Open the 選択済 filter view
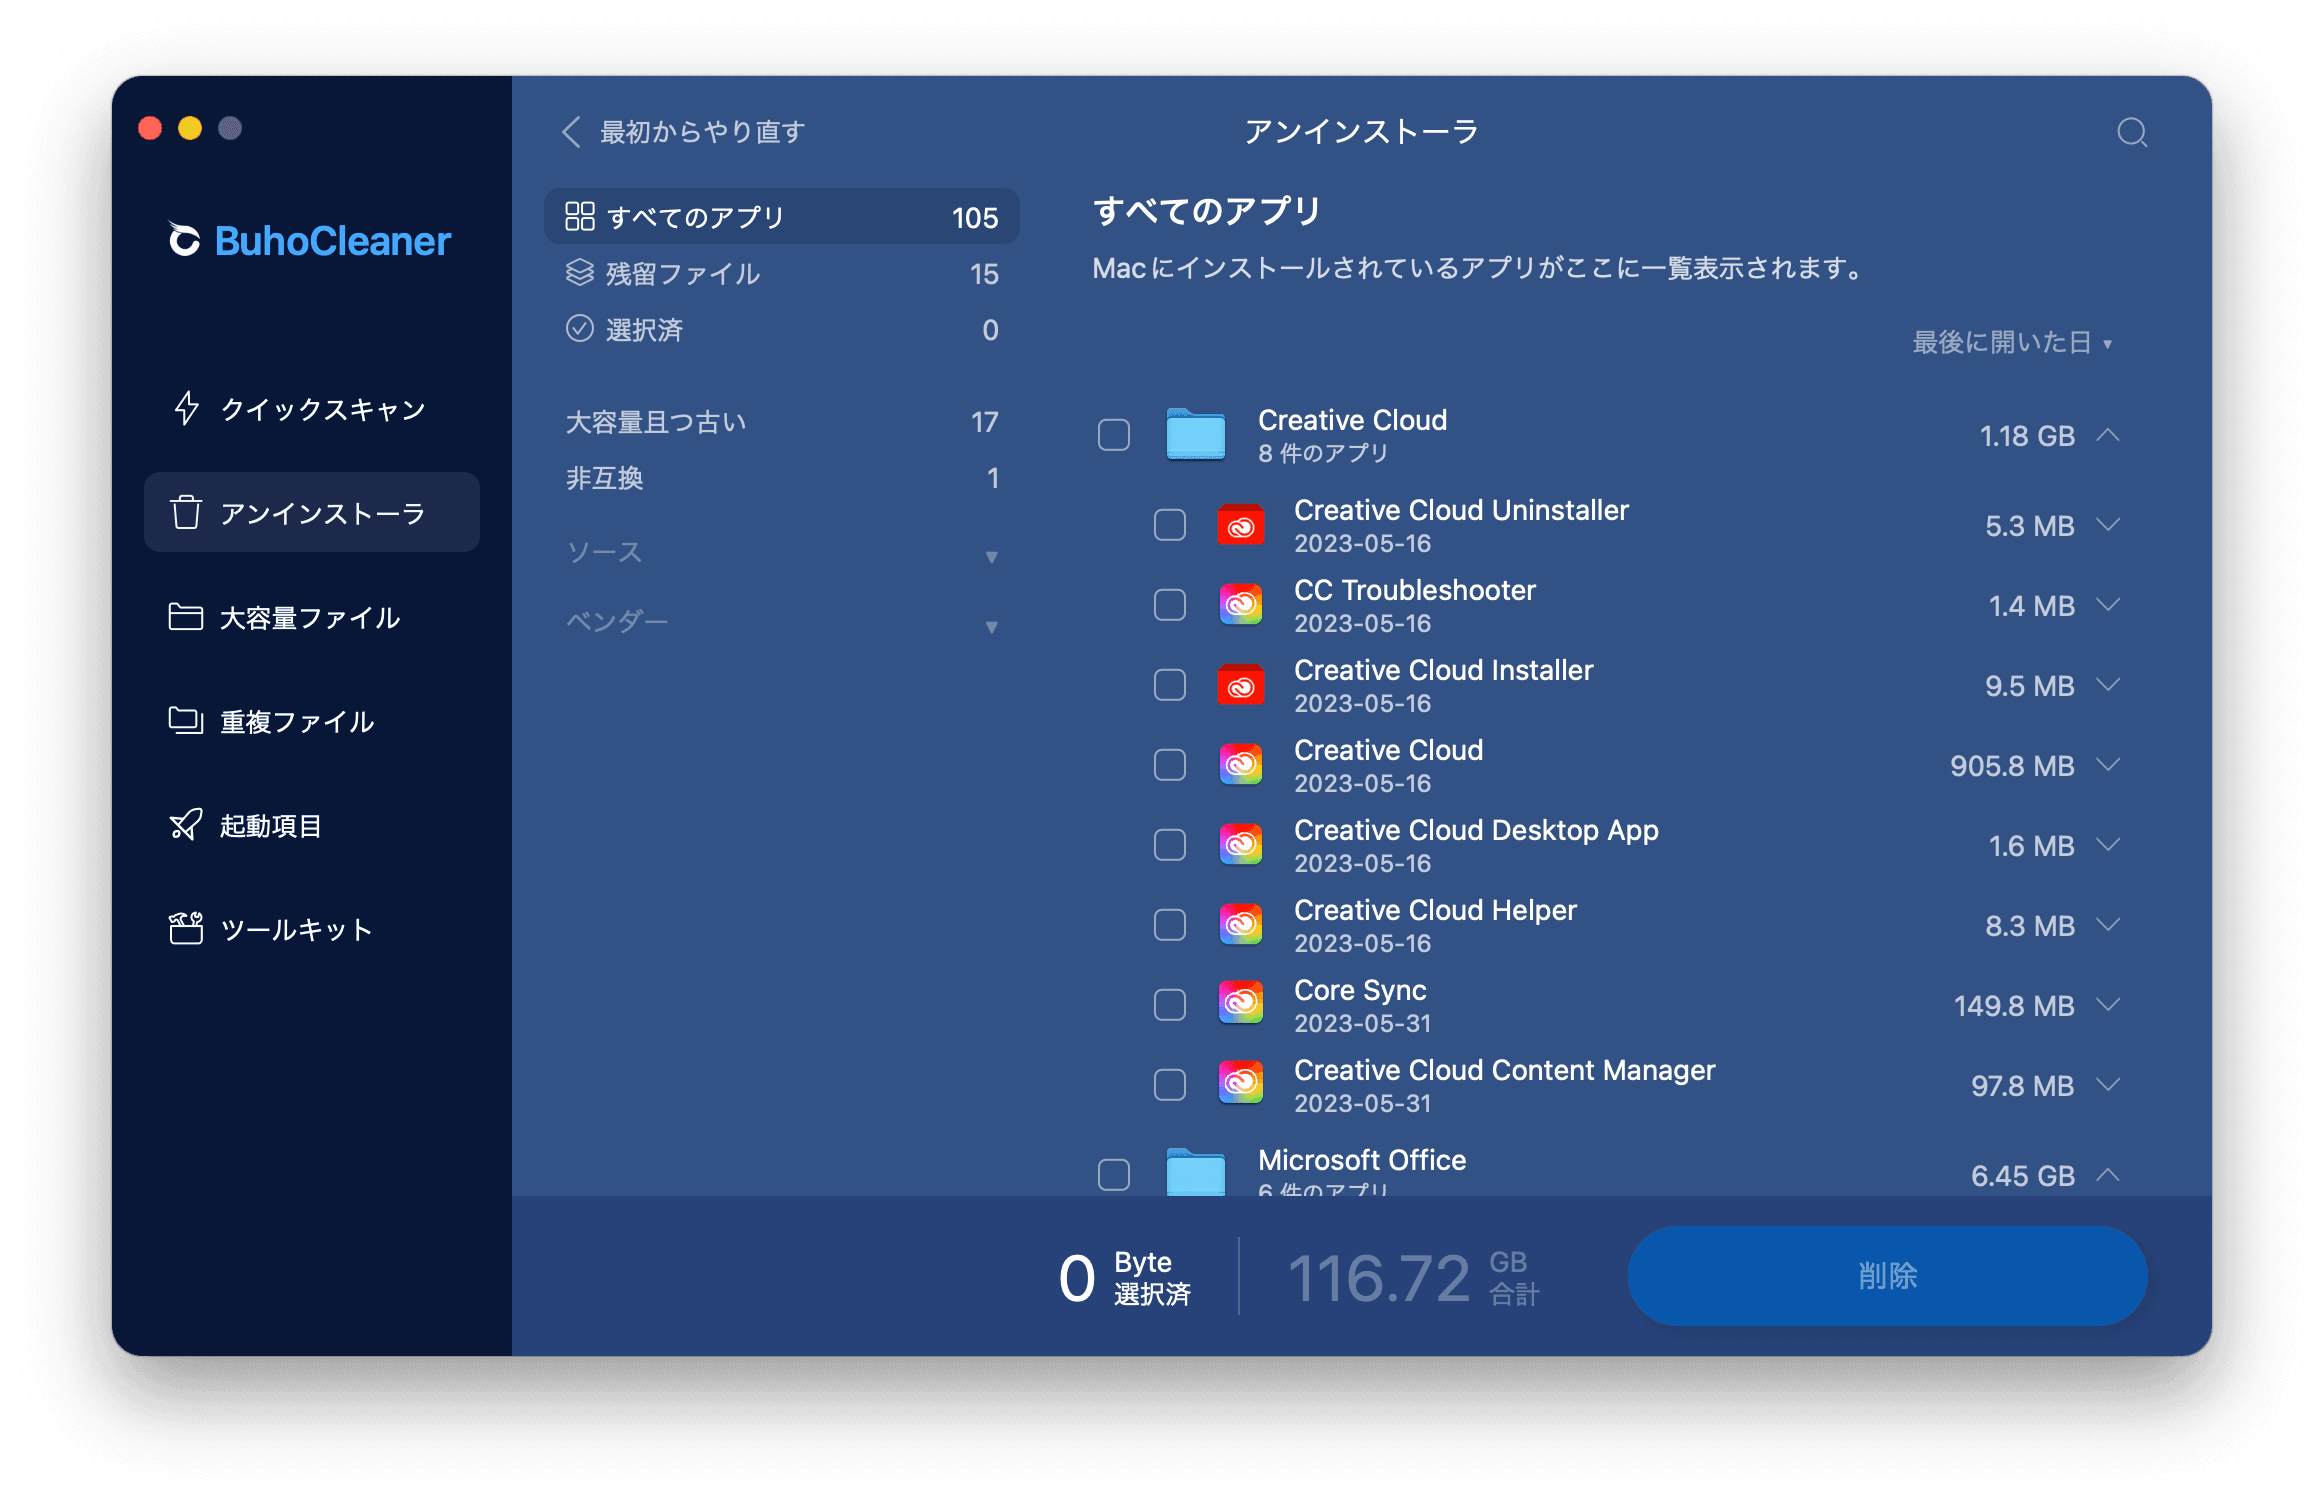 pos(643,330)
